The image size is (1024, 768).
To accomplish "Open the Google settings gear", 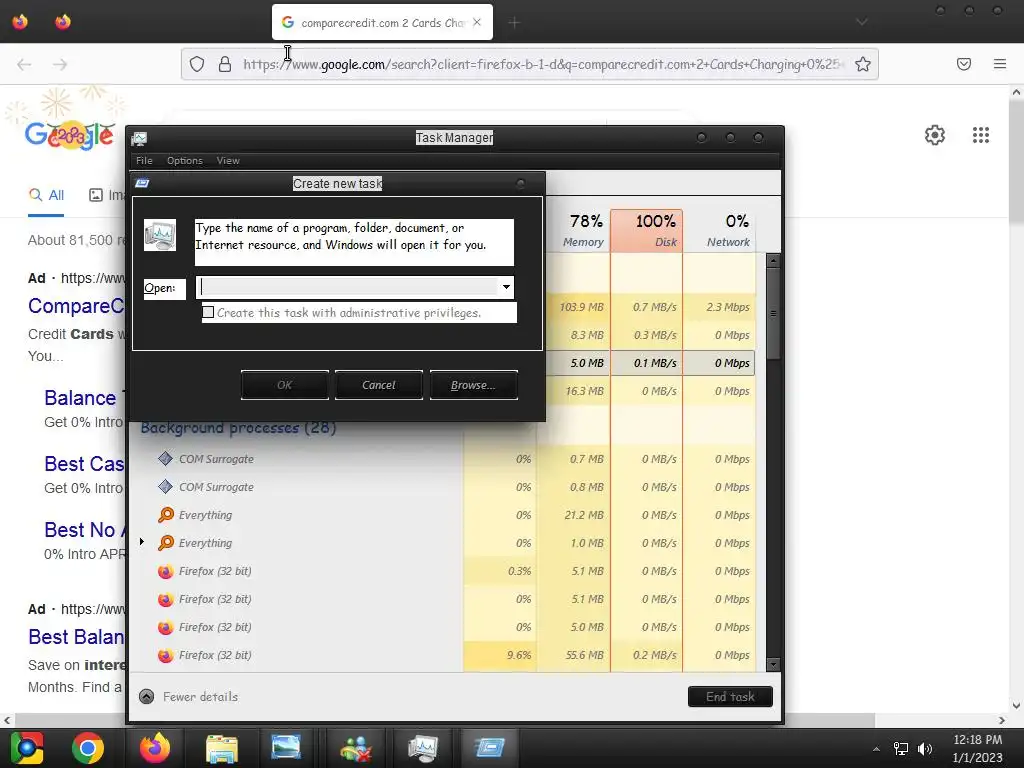I will click(x=935, y=135).
